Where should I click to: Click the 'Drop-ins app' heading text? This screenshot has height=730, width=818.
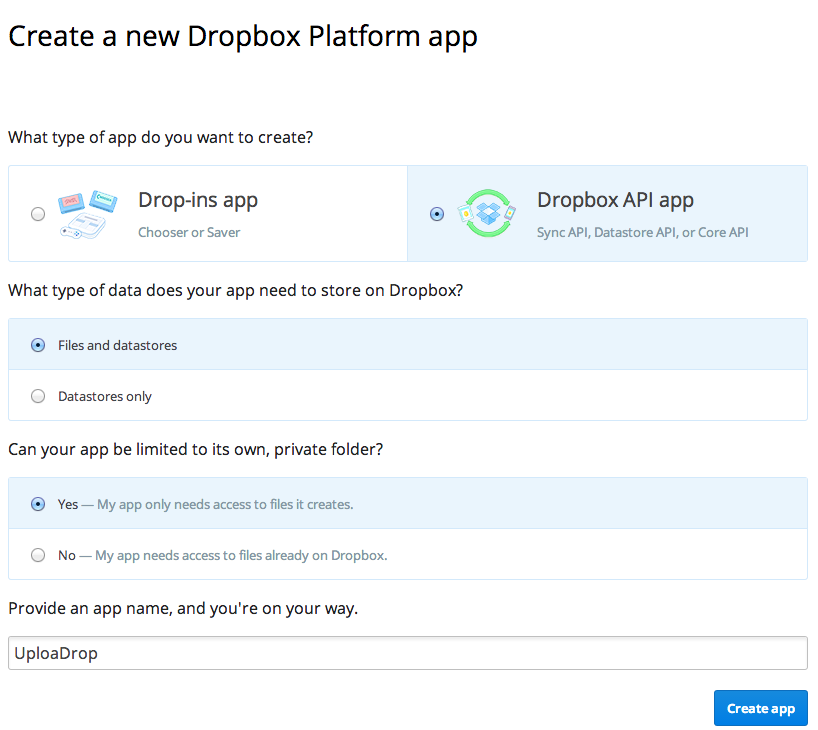[x=198, y=200]
